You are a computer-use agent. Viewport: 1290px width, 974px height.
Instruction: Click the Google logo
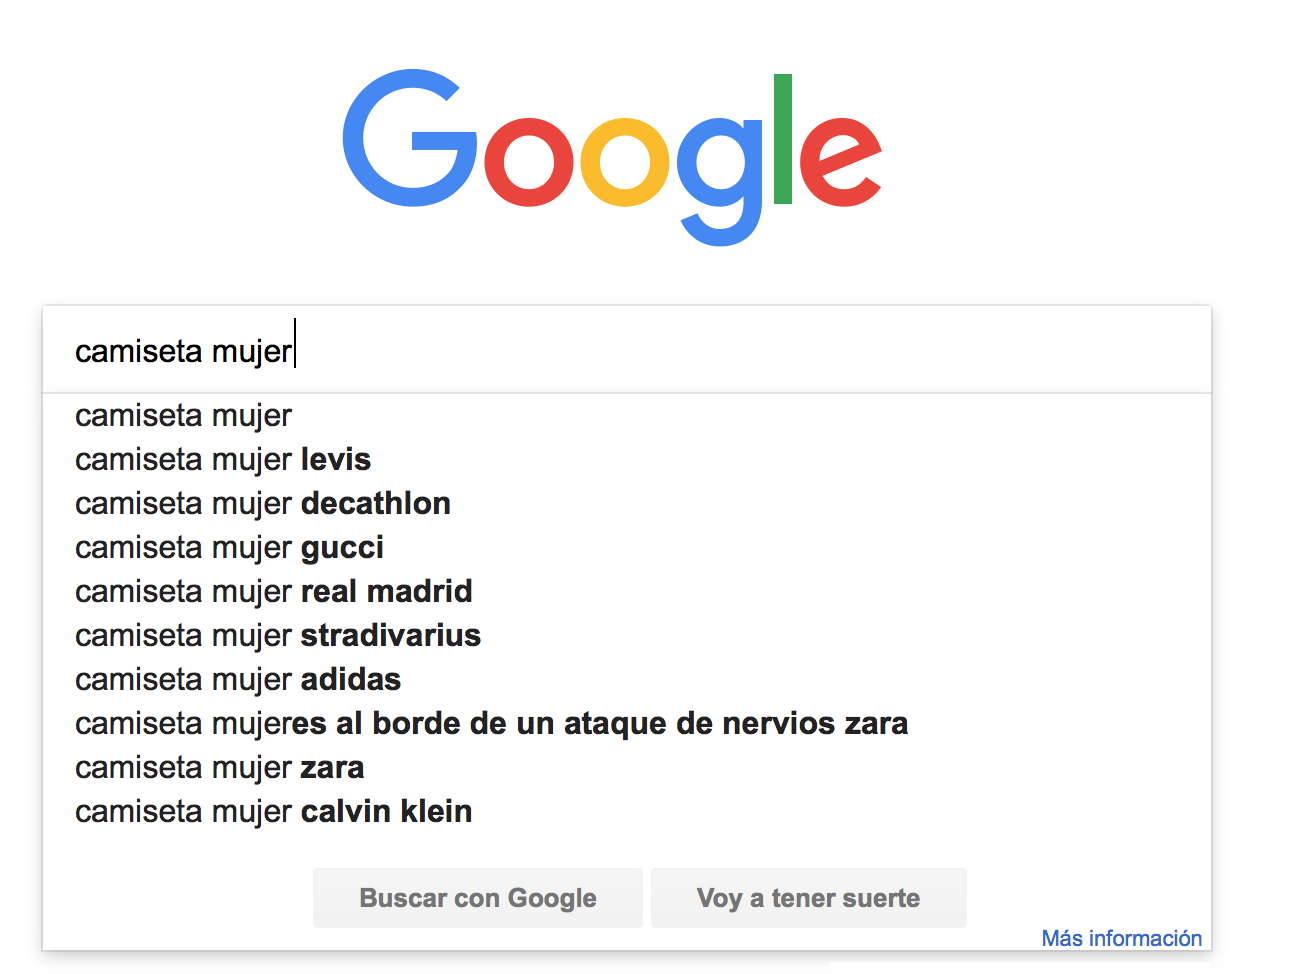(x=612, y=157)
